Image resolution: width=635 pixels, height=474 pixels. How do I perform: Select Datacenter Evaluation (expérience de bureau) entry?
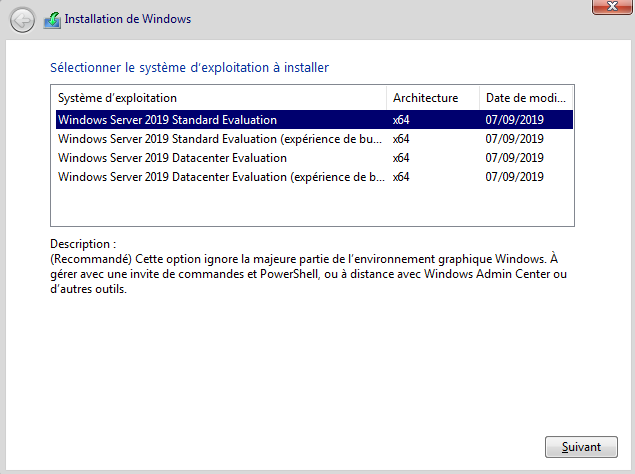(x=220, y=177)
